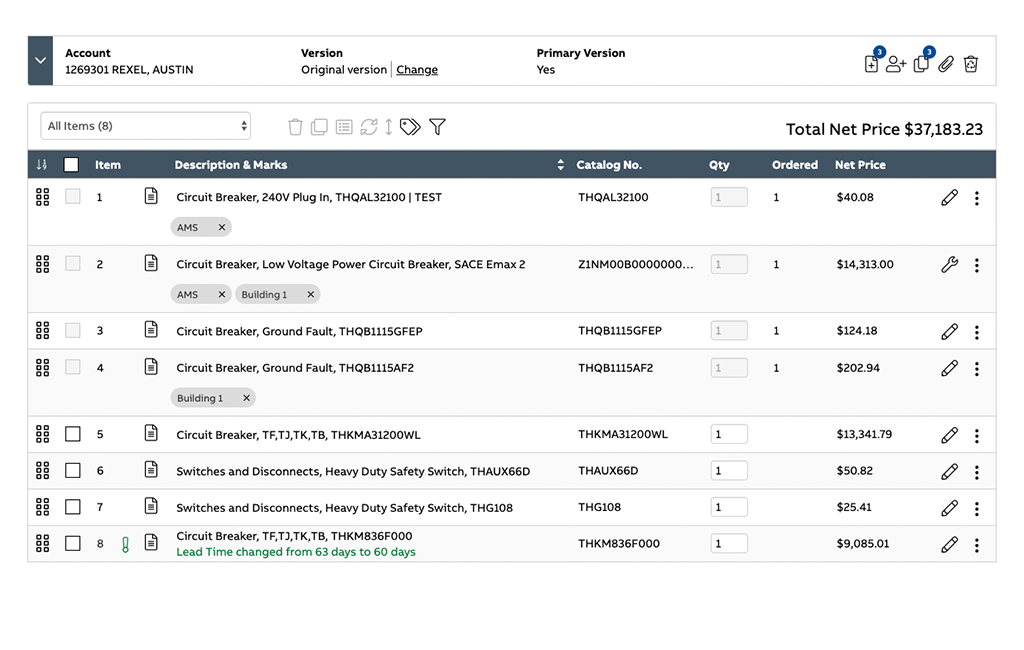
Task: Click quantity field for THKMA31200WL
Action: (x=729, y=434)
